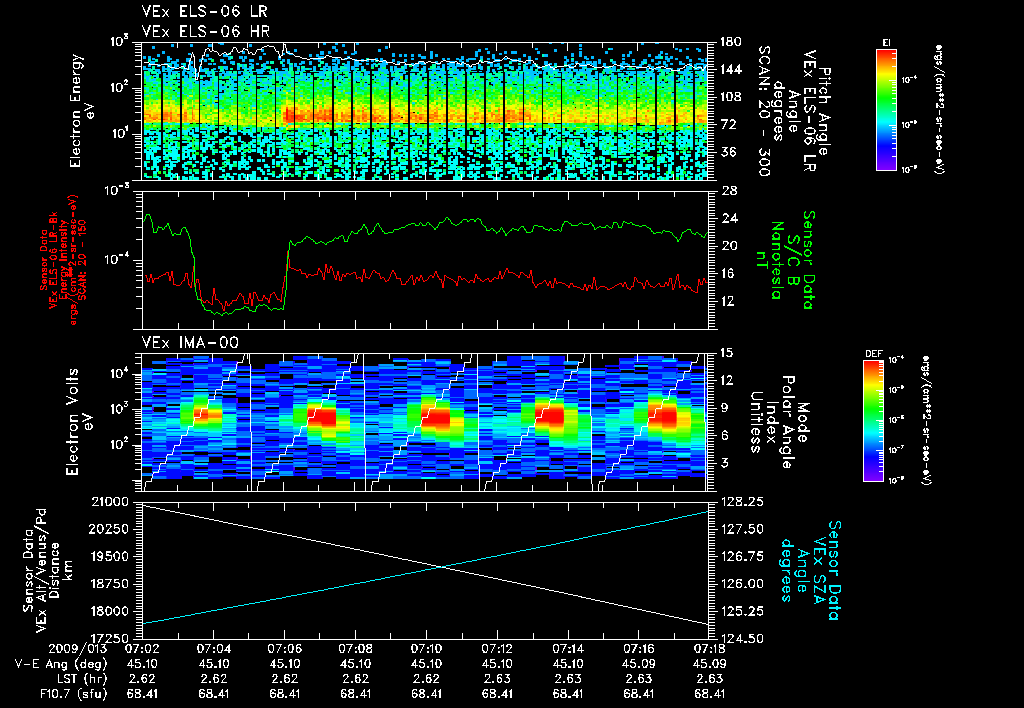Click the '72' pitch angle tick

pyautogui.click(x=726, y=124)
